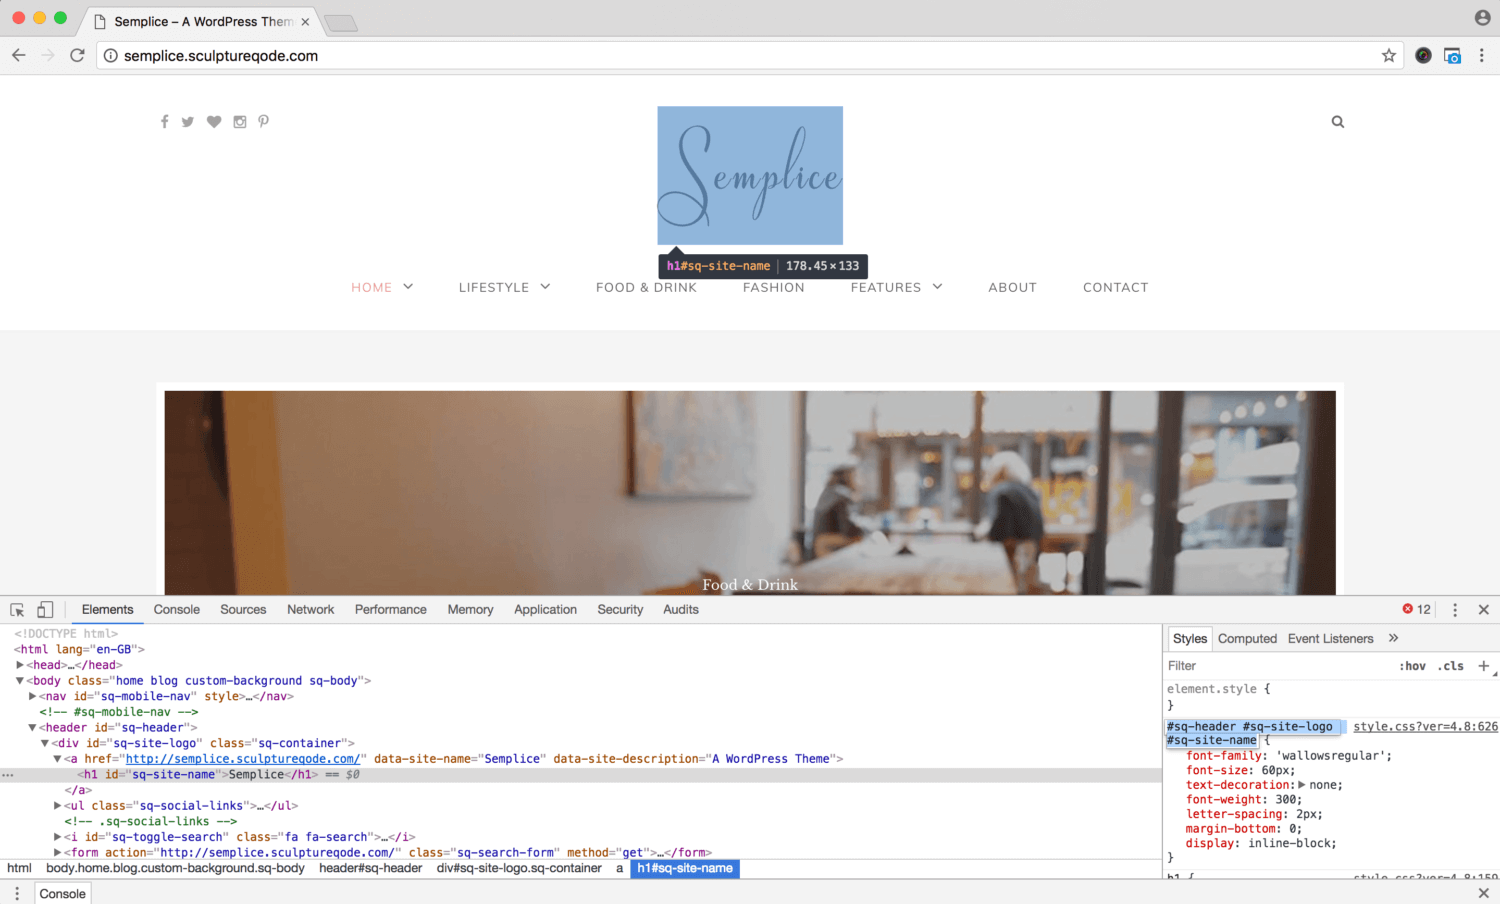Viewport: 1500px width, 904px height.
Task: Click the browser address bar
Action: click(x=750, y=56)
